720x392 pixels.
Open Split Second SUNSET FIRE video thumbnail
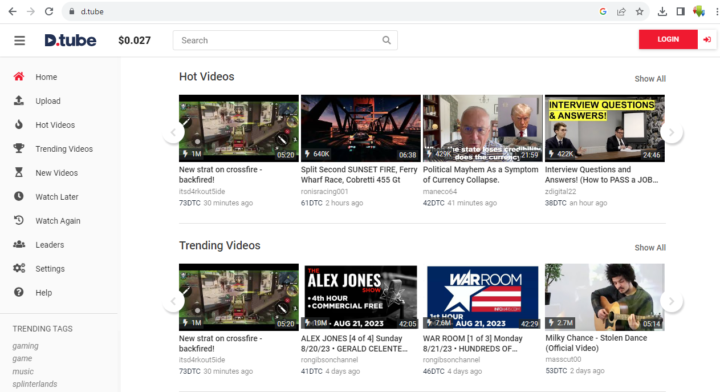tap(360, 128)
